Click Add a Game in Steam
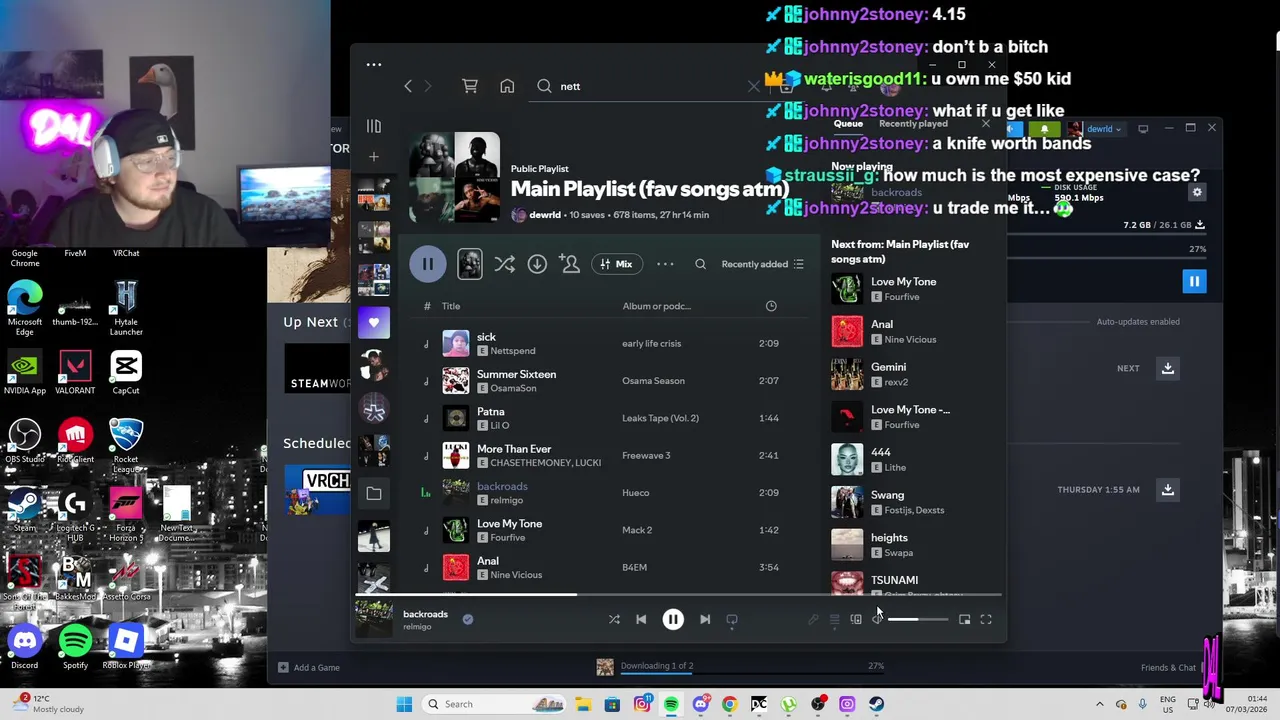Screen dimensions: 1280x720 [309, 667]
